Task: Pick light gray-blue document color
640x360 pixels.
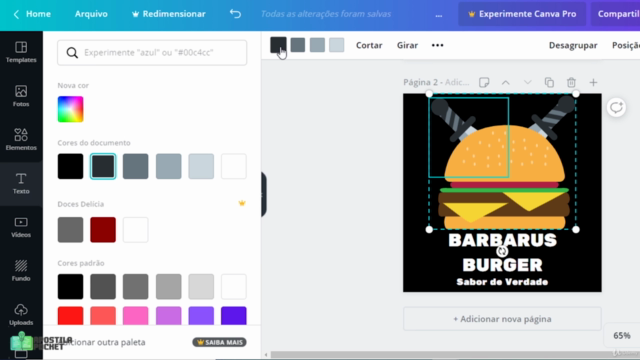Action: coord(201,166)
